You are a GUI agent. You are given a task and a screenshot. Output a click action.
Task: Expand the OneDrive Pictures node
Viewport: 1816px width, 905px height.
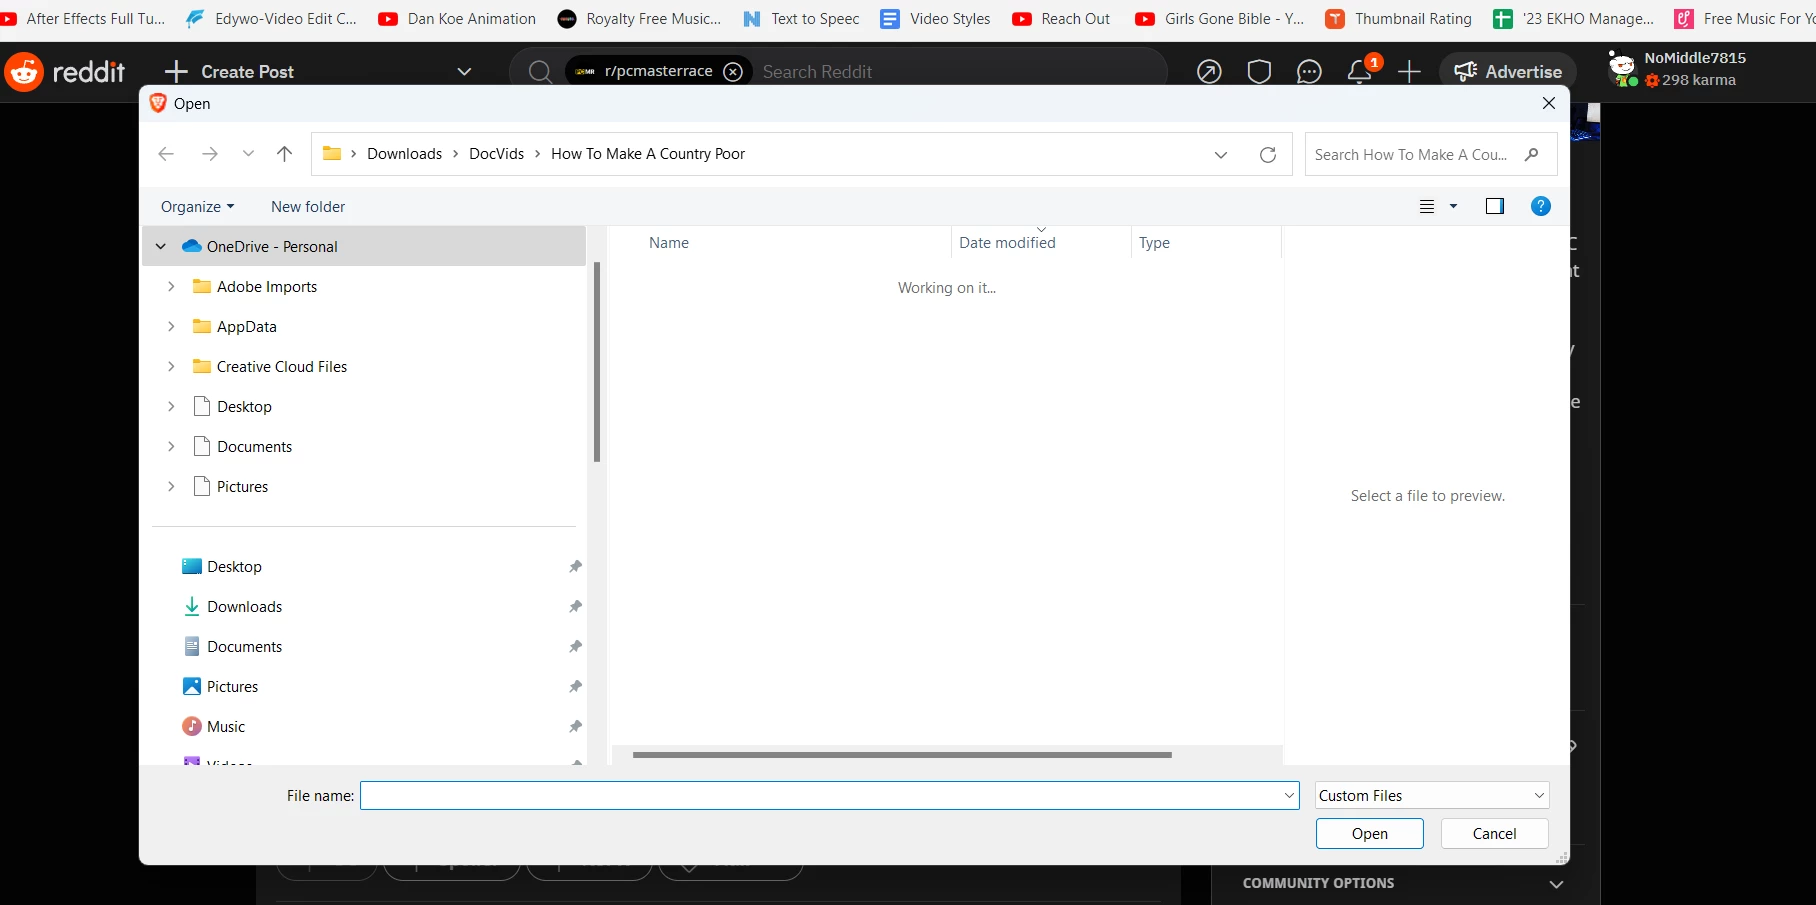[x=171, y=487]
